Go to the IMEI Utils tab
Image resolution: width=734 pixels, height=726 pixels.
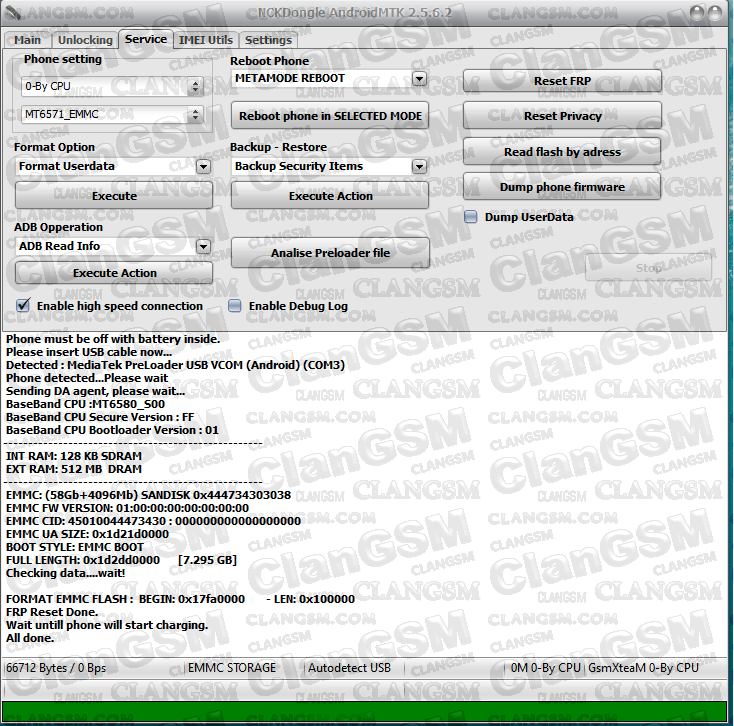pos(205,40)
